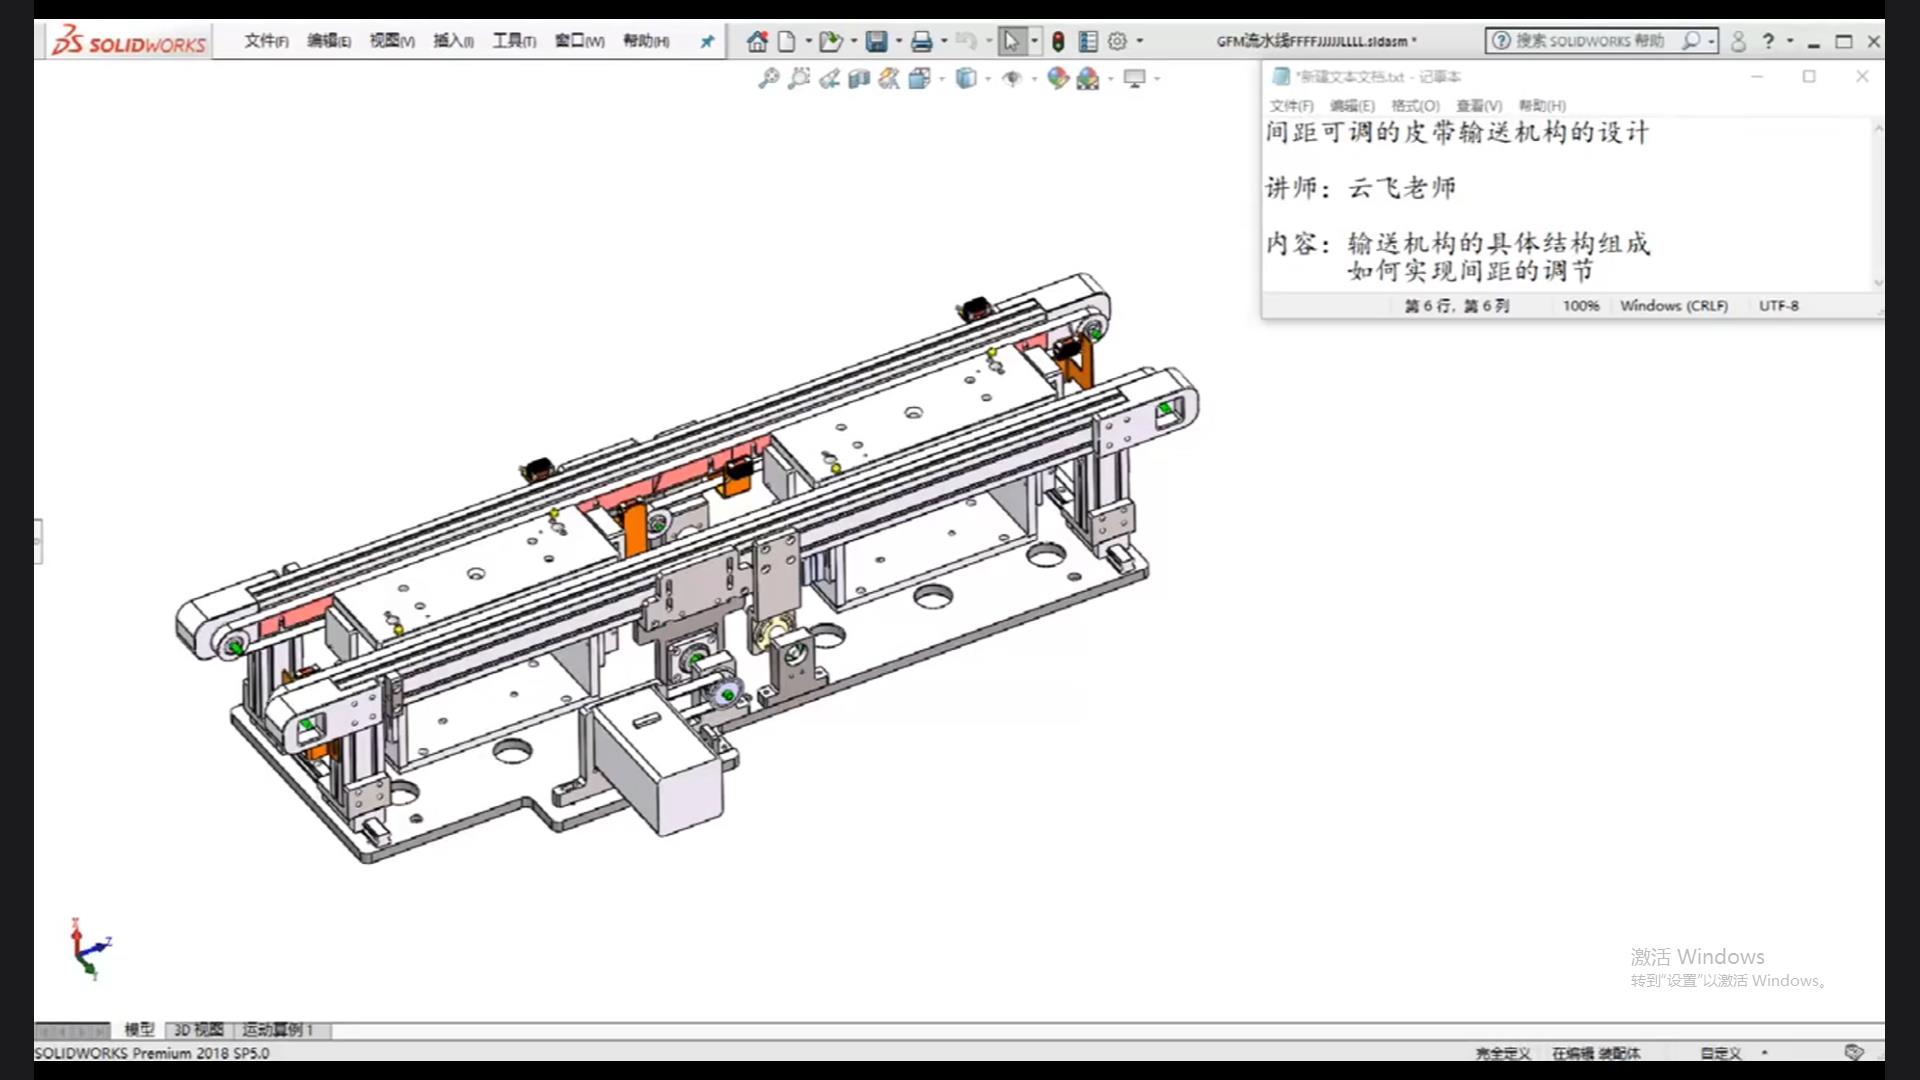This screenshot has height=1080, width=1920.
Task: Open File Properties list icon
Action: (x=1088, y=41)
